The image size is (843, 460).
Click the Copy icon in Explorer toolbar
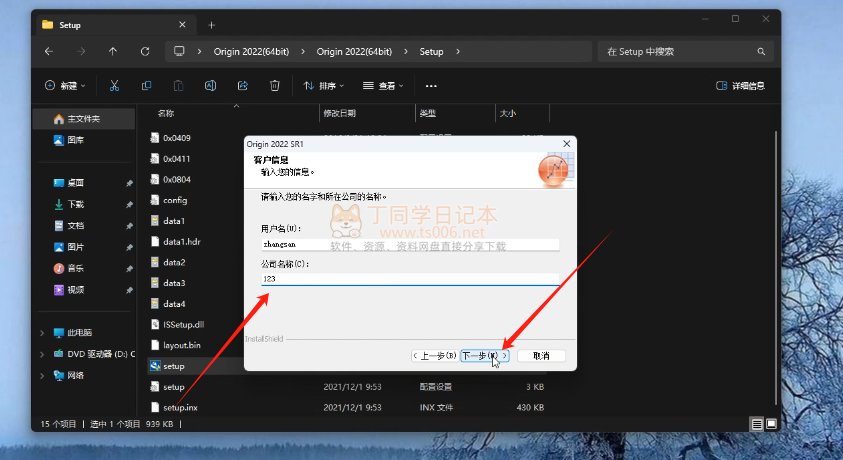click(x=147, y=86)
